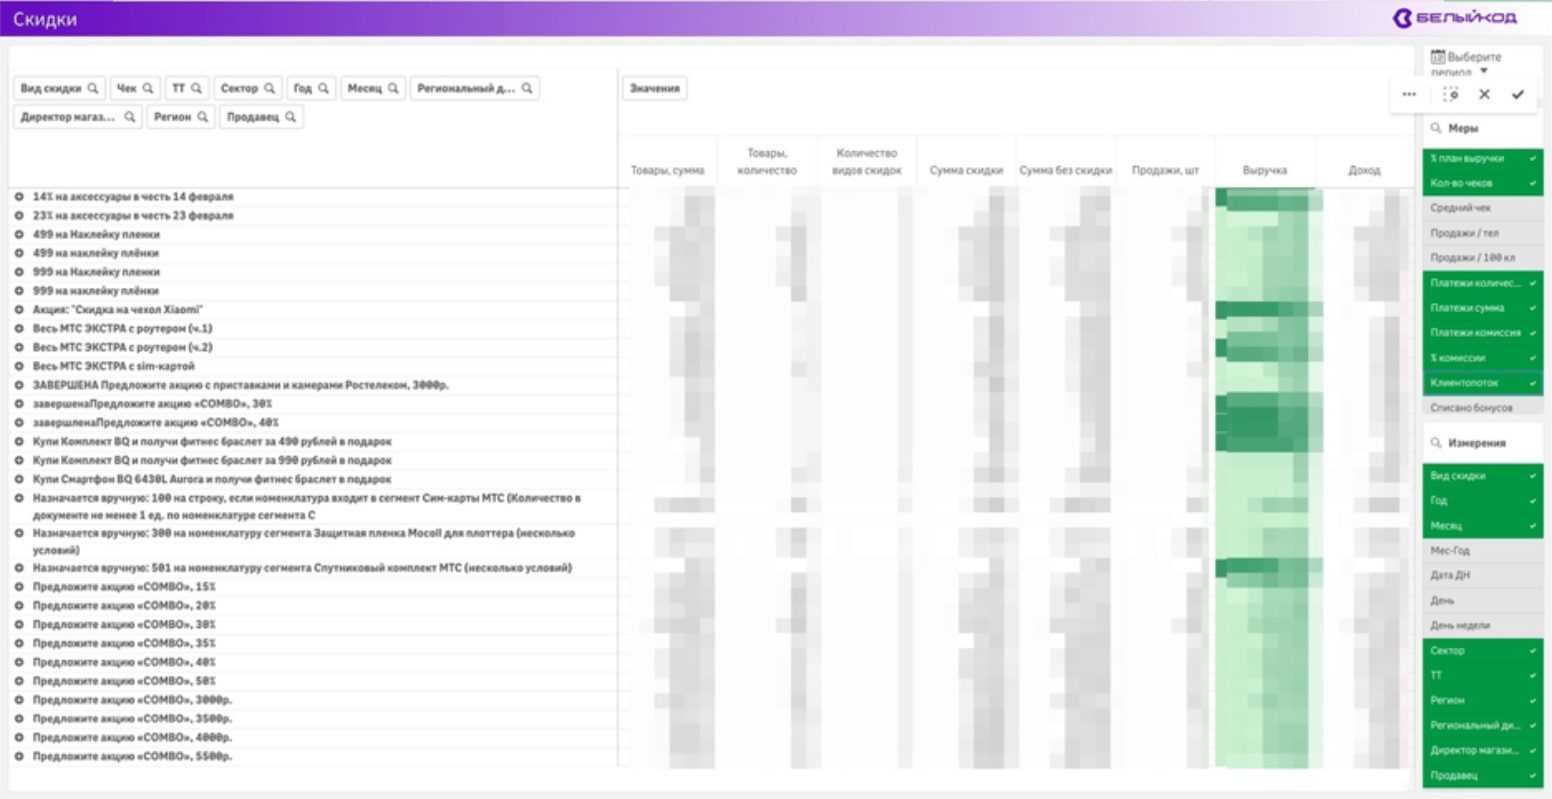The height and width of the screenshot is (799, 1552).
Task: Click the Продажи, шт column header
Action: pyautogui.click(x=1165, y=170)
